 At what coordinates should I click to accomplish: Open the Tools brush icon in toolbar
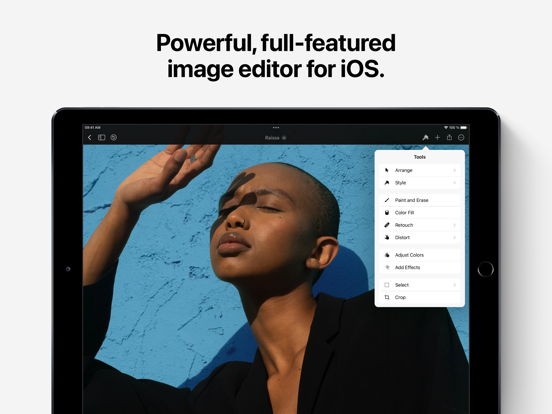click(425, 138)
